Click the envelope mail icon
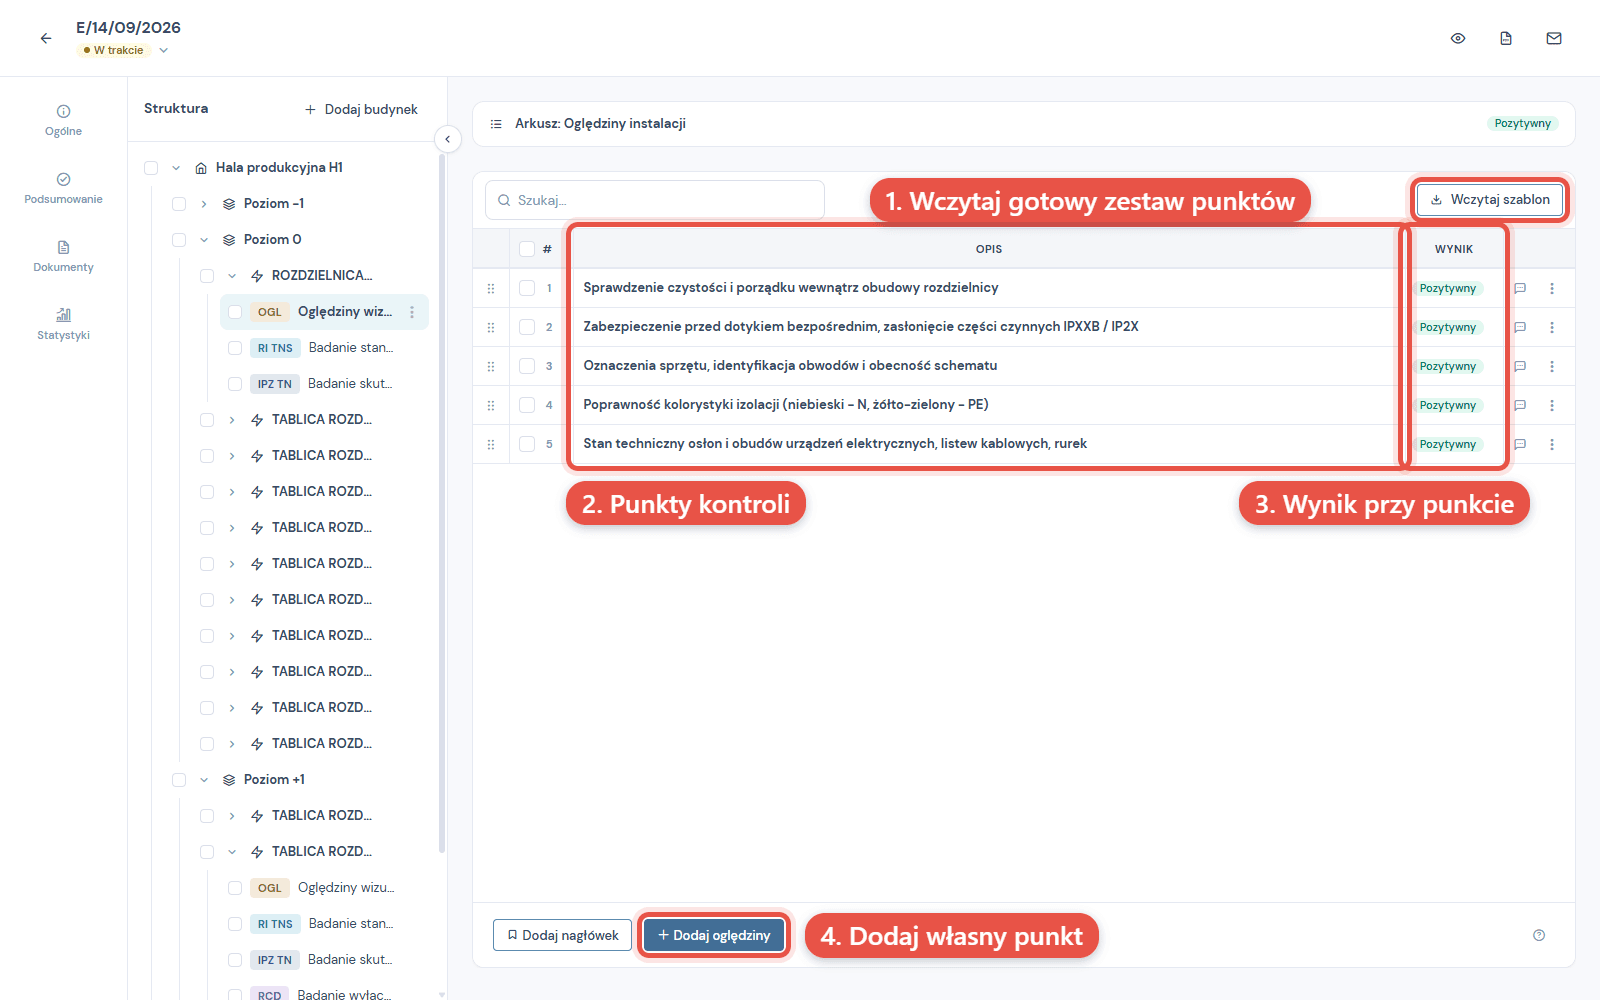Image resolution: width=1600 pixels, height=1000 pixels. pyautogui.click(x=1554, y=38)
